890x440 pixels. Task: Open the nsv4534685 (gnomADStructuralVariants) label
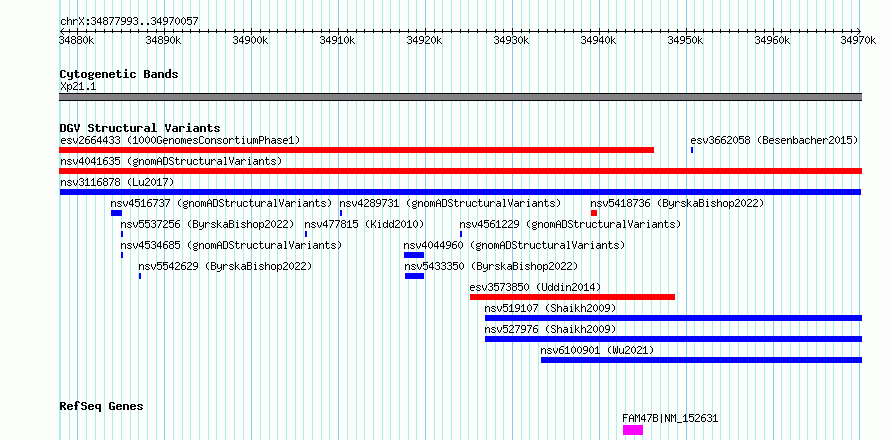(231, 245)
